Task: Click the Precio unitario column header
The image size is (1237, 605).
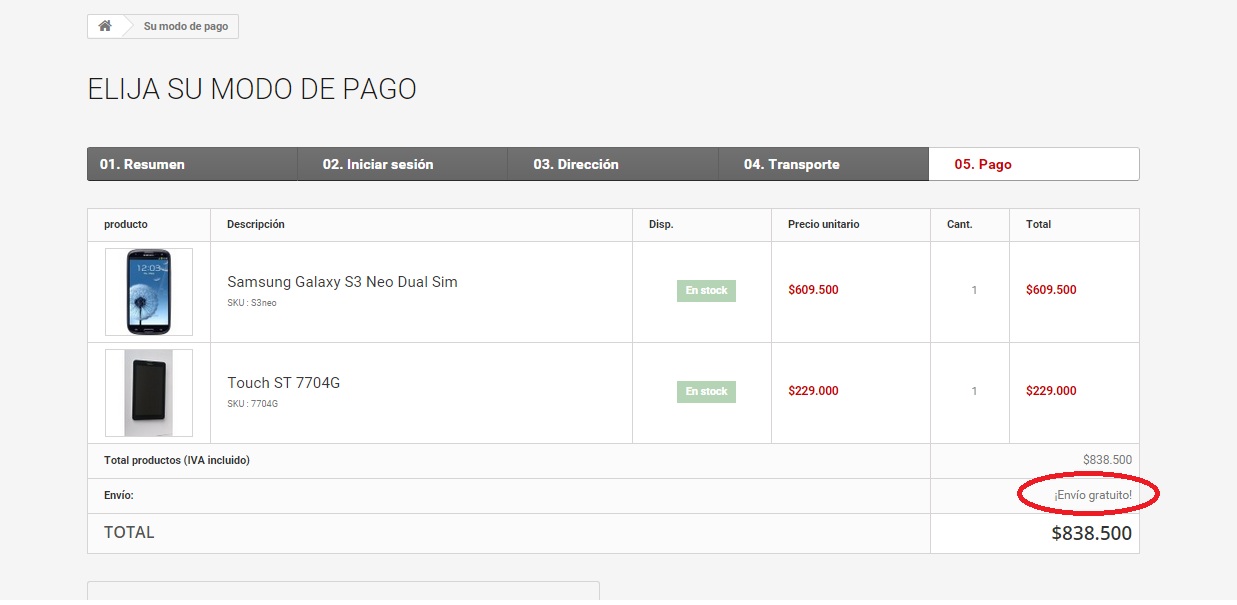Action: coord(823,224)
